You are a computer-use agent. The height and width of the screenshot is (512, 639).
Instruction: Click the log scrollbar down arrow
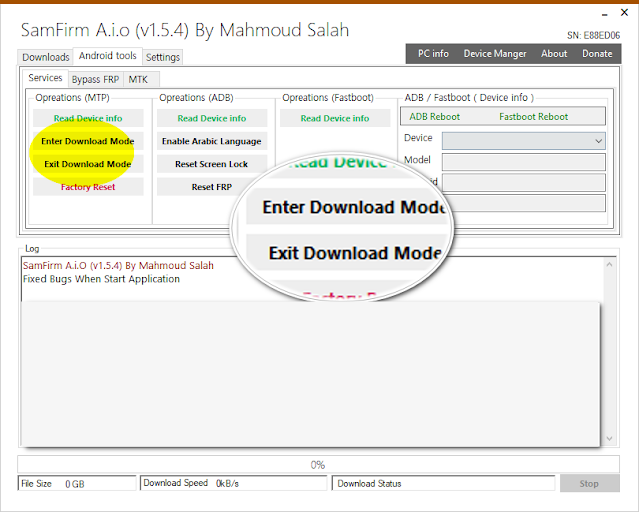[609, 439]
